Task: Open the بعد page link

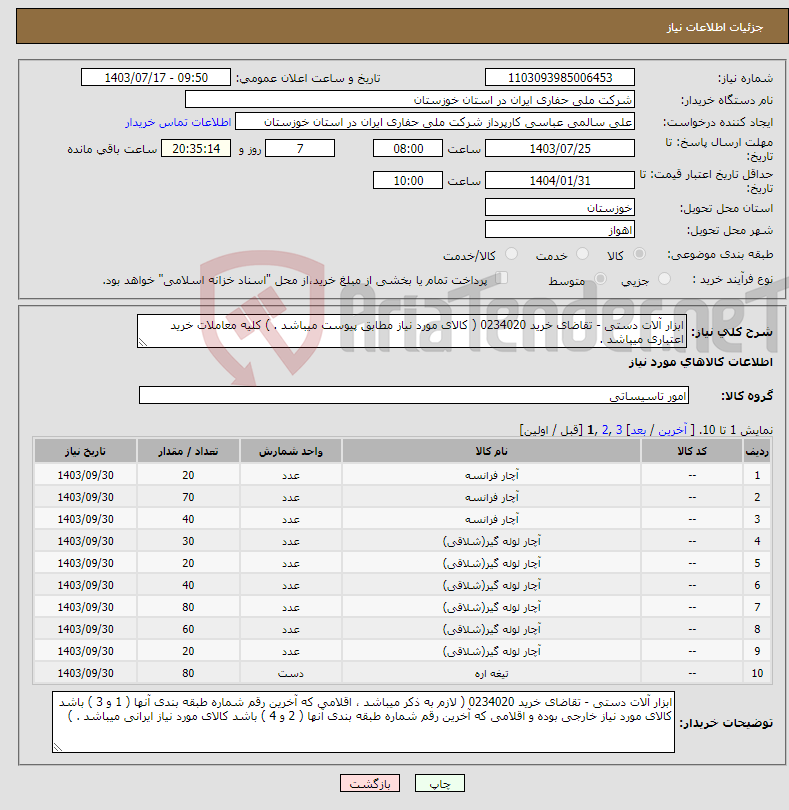Action: tap(638, 430)
